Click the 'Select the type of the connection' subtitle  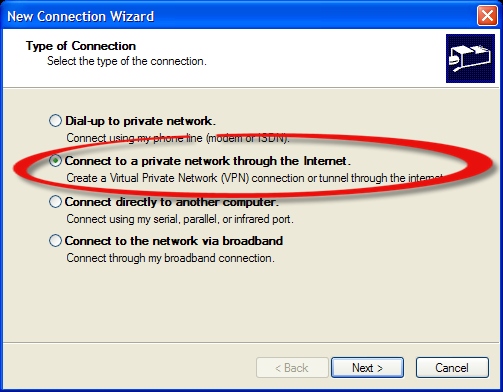tap(127, 61)
